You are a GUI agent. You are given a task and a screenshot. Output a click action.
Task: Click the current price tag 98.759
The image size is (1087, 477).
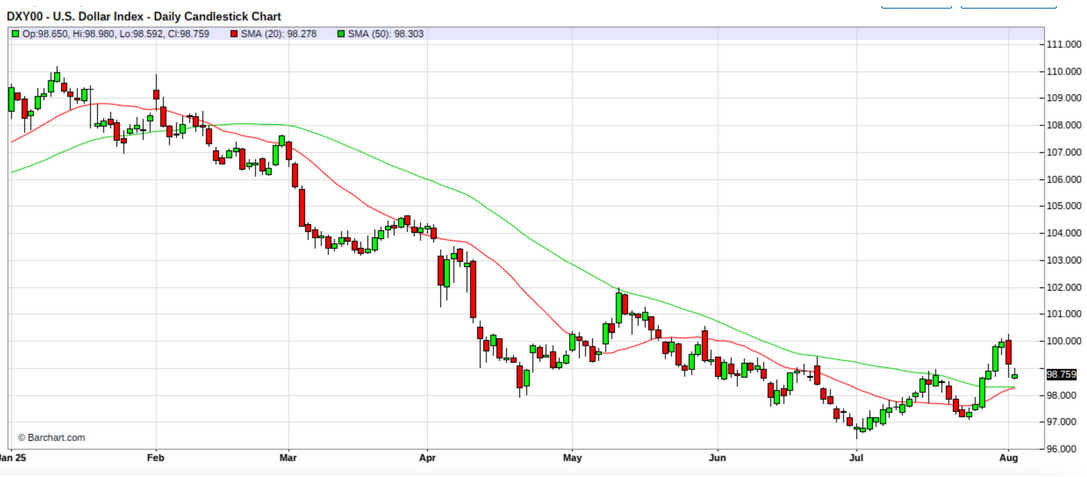coord(1061,375)
